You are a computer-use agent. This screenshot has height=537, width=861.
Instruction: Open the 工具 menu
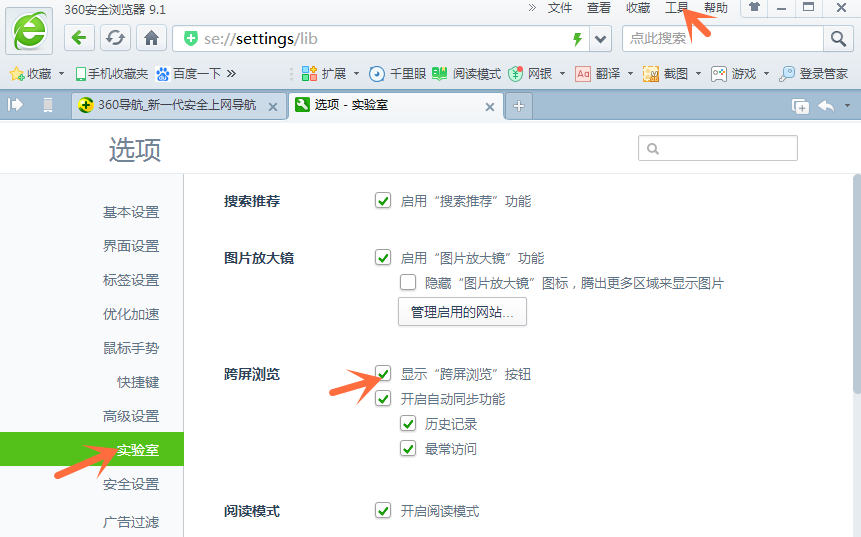(x=676, y=8)
